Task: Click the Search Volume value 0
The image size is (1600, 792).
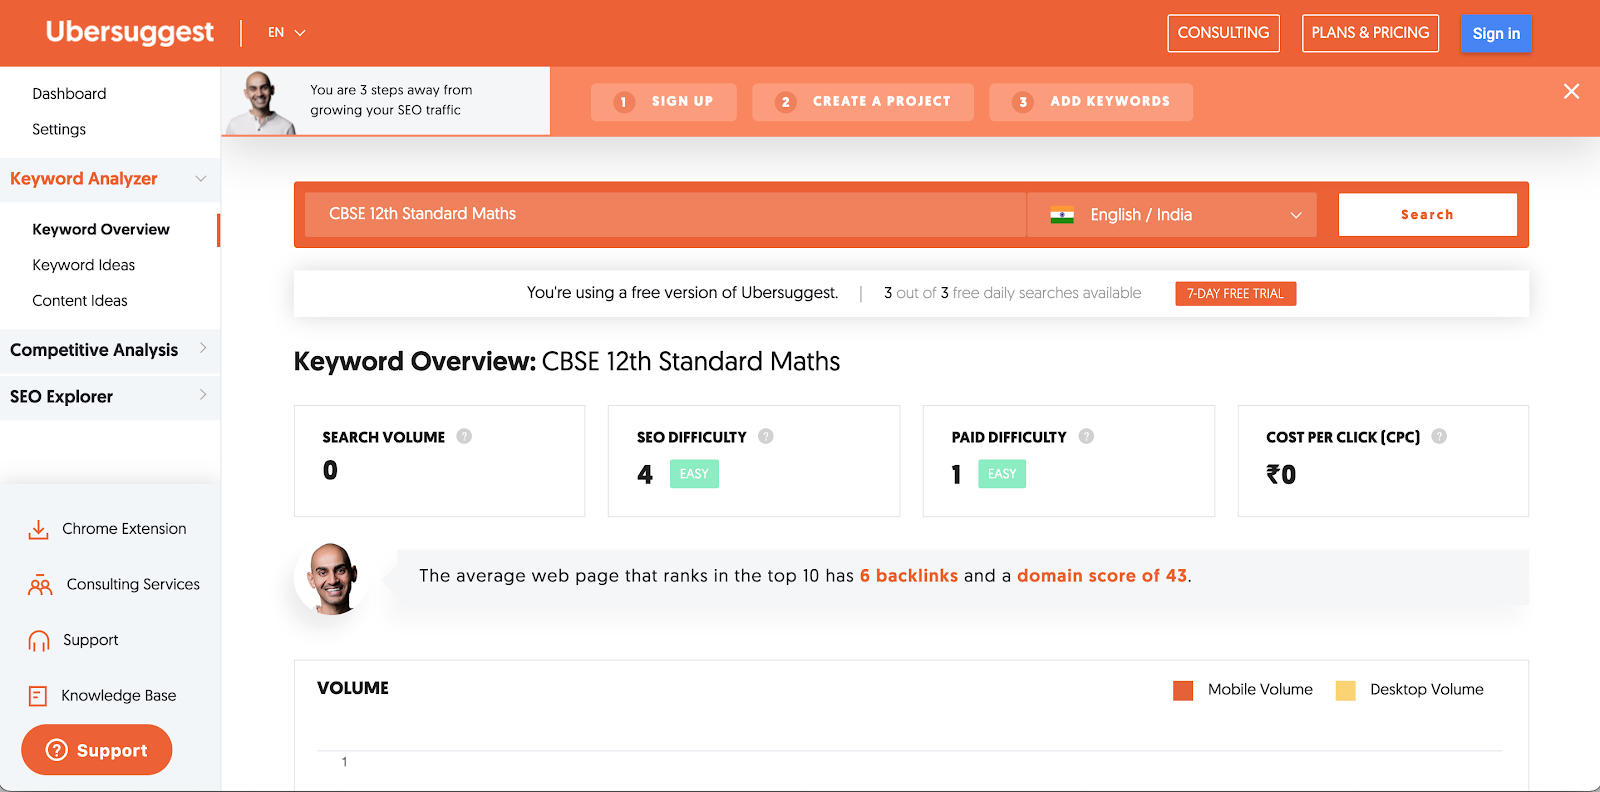Action: [330, 470]
